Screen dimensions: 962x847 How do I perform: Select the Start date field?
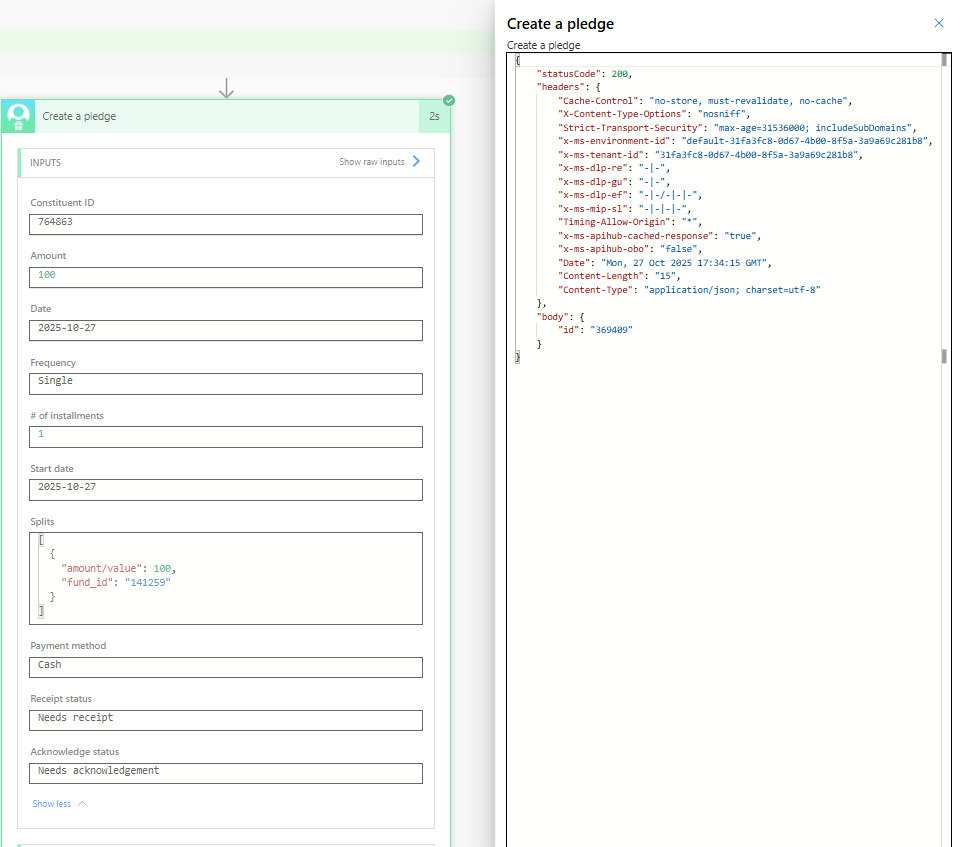click(226, 489)
